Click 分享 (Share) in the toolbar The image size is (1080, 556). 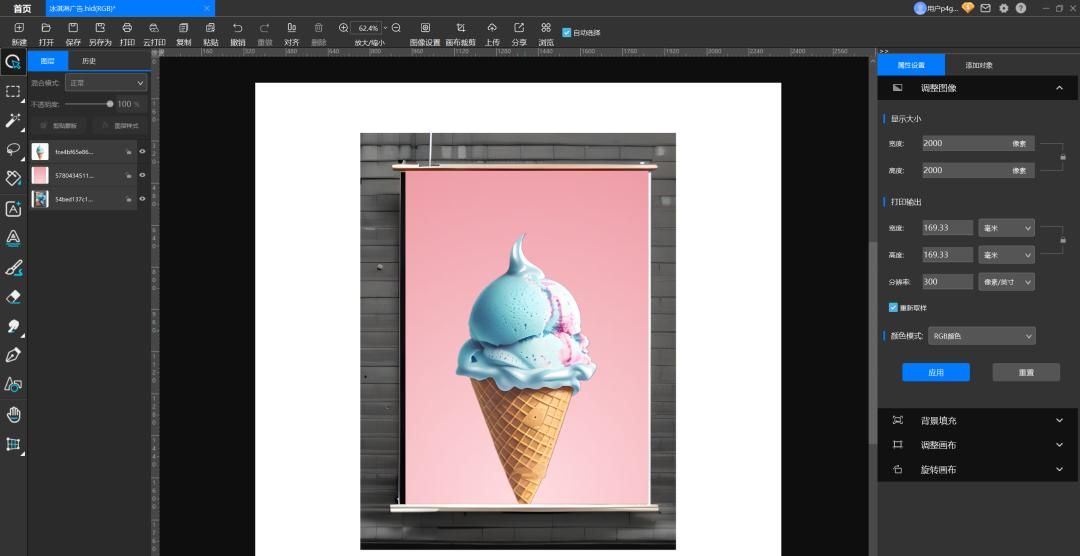click(x=519, y=34)
